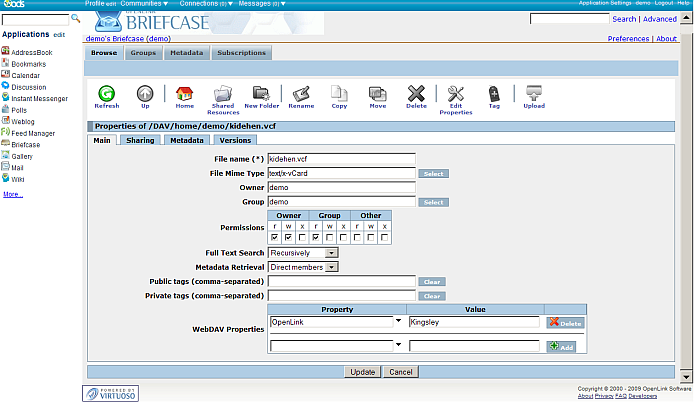700x413 pixels.
Task: Open the Versions tab
Action: (x=235, y=141)
